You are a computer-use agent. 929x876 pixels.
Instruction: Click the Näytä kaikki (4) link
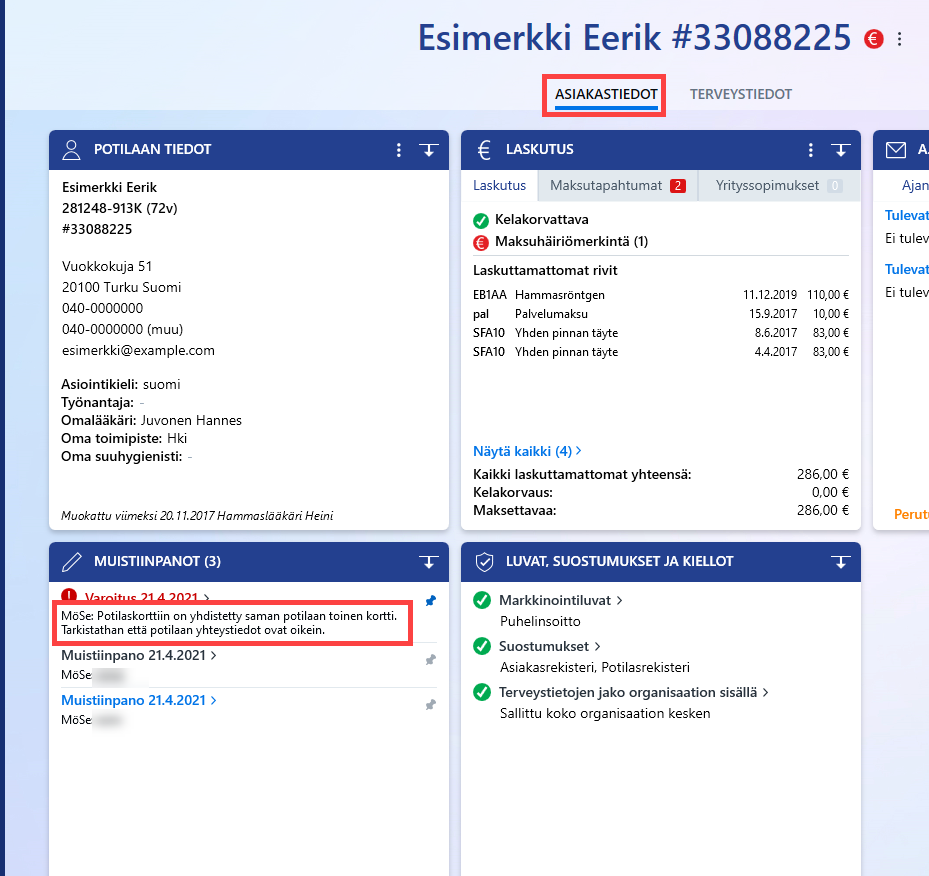(527, 451)
